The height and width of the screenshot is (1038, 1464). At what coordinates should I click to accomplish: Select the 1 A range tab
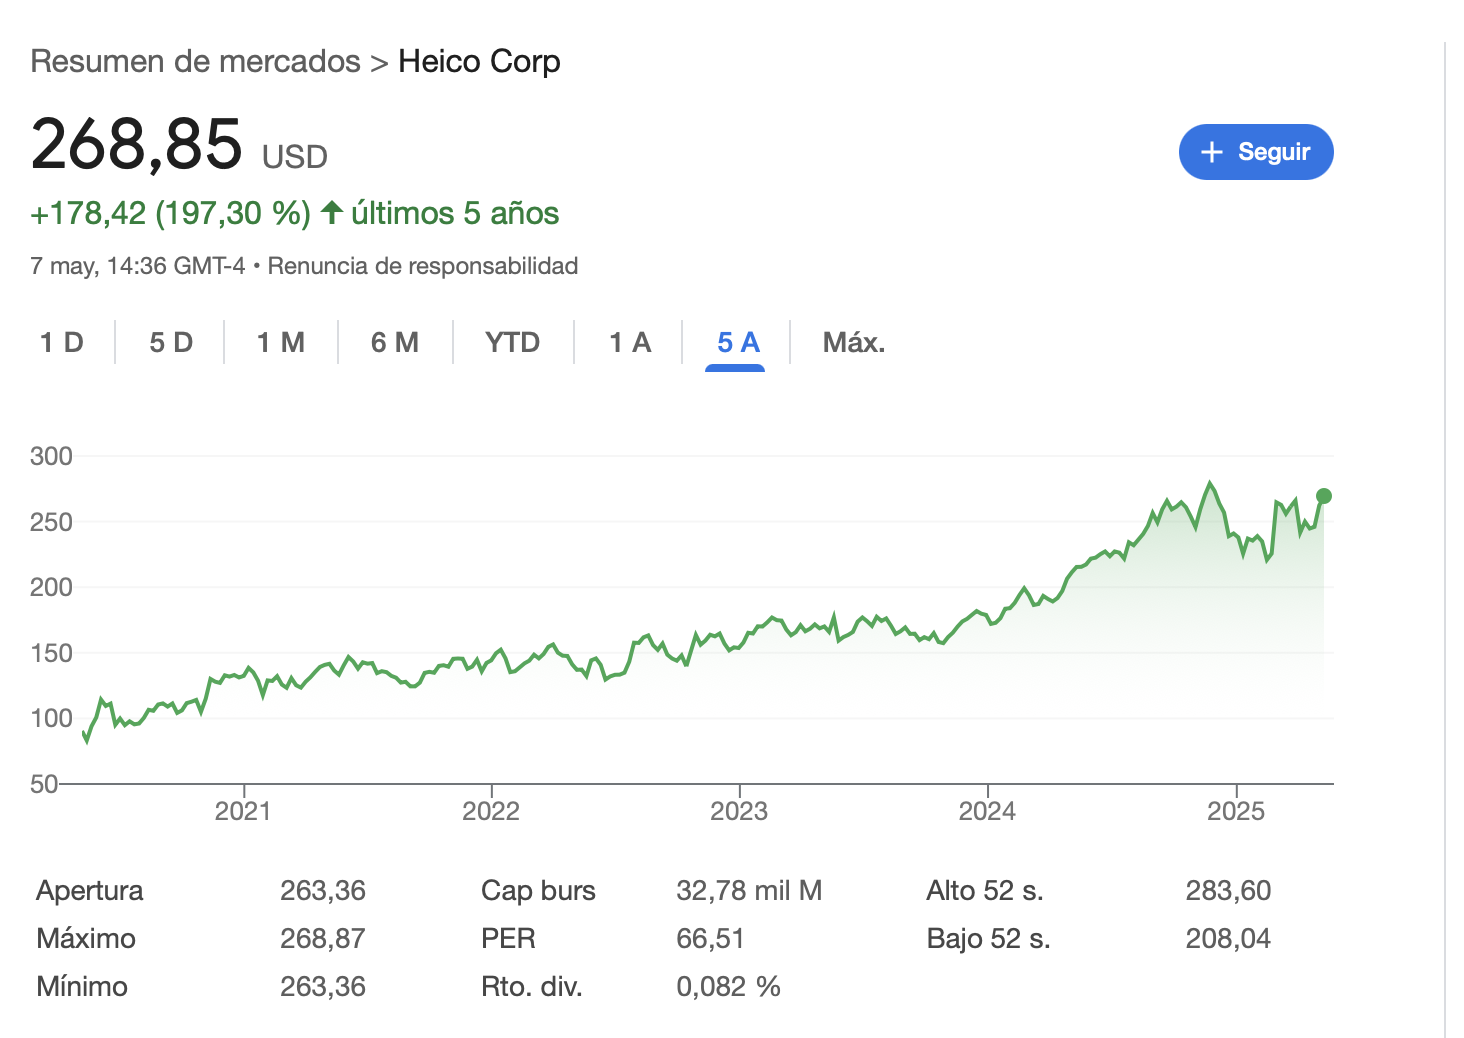[630, 343]
